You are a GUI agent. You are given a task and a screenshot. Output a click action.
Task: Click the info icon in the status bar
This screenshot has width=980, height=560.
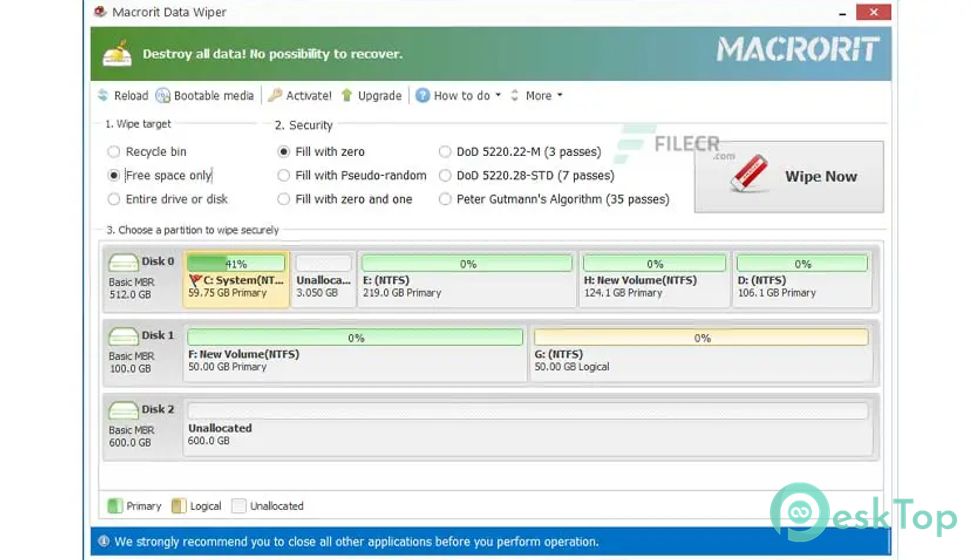104,541
